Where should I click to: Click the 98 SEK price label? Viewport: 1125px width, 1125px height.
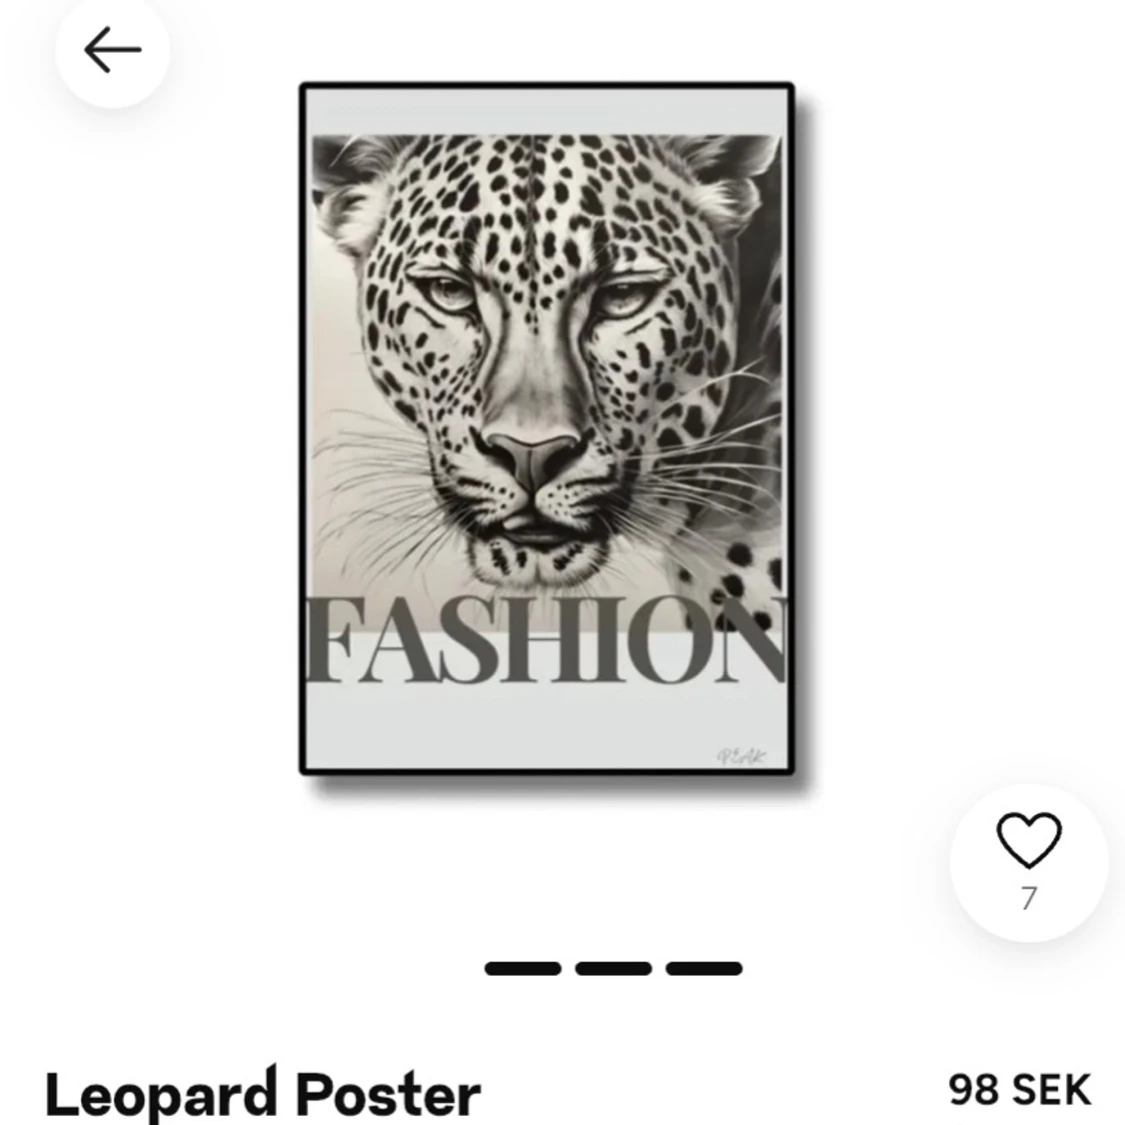coord(1020,1091)
